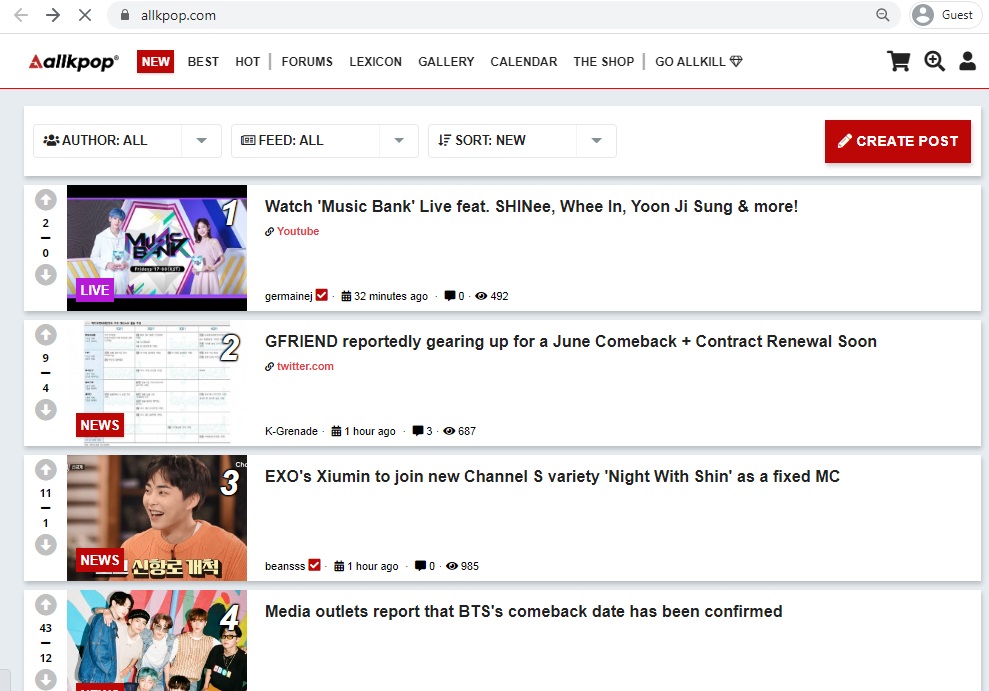Click the verified badge next to germainej
The width and height of the screenshot is (989, 691).
tap(322, 295)
